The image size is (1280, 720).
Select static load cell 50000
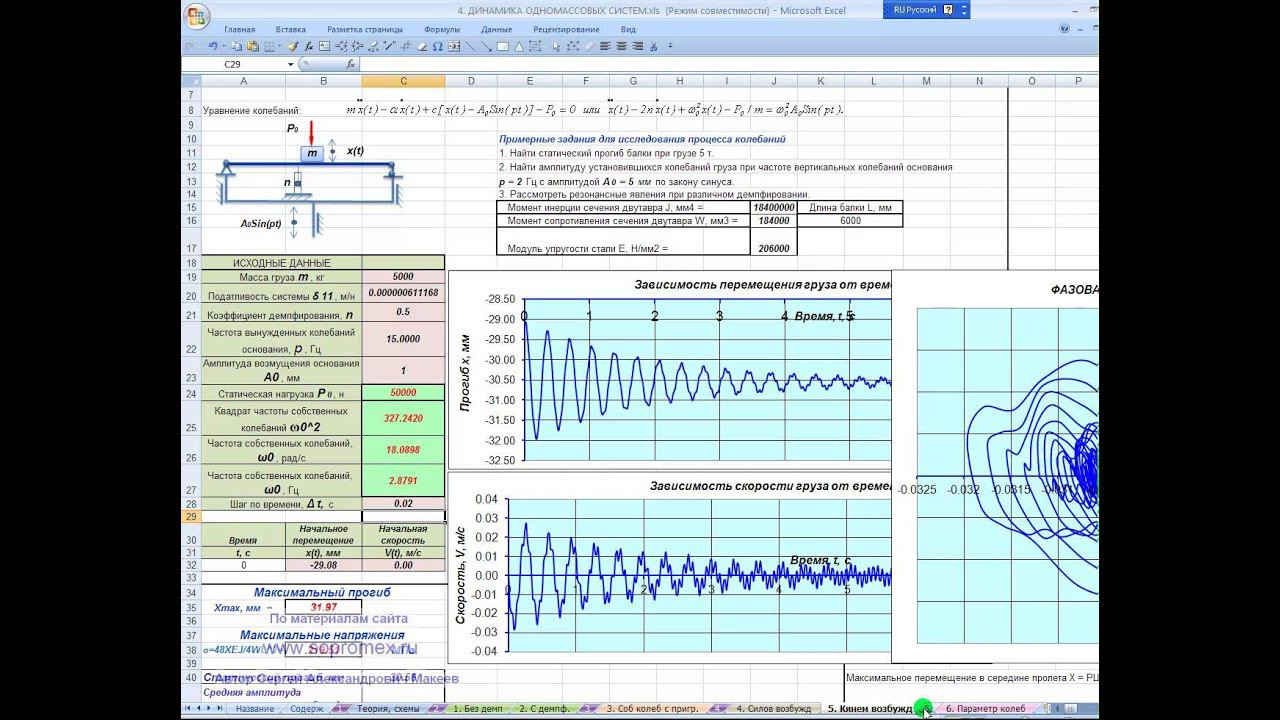coord(403,393)
